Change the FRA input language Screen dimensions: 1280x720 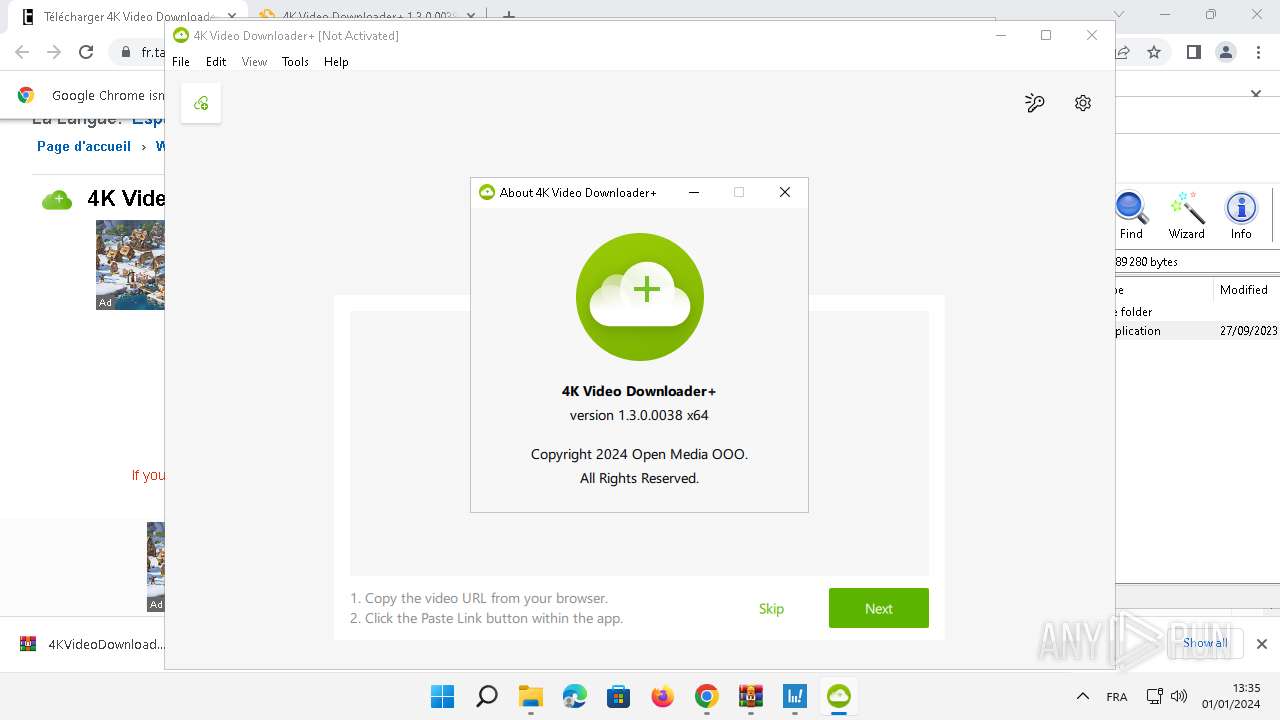tap(1117, 697)
